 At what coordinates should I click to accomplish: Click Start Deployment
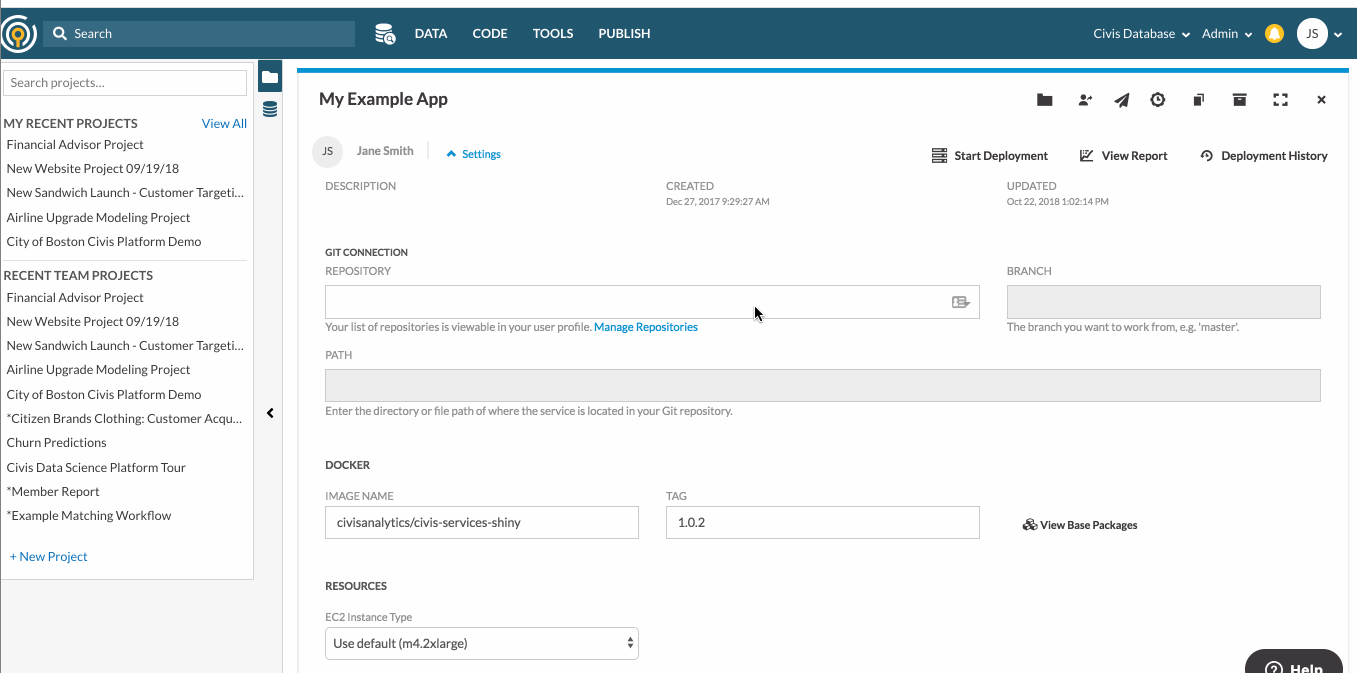pyautogui.click(x=990, y=155)
